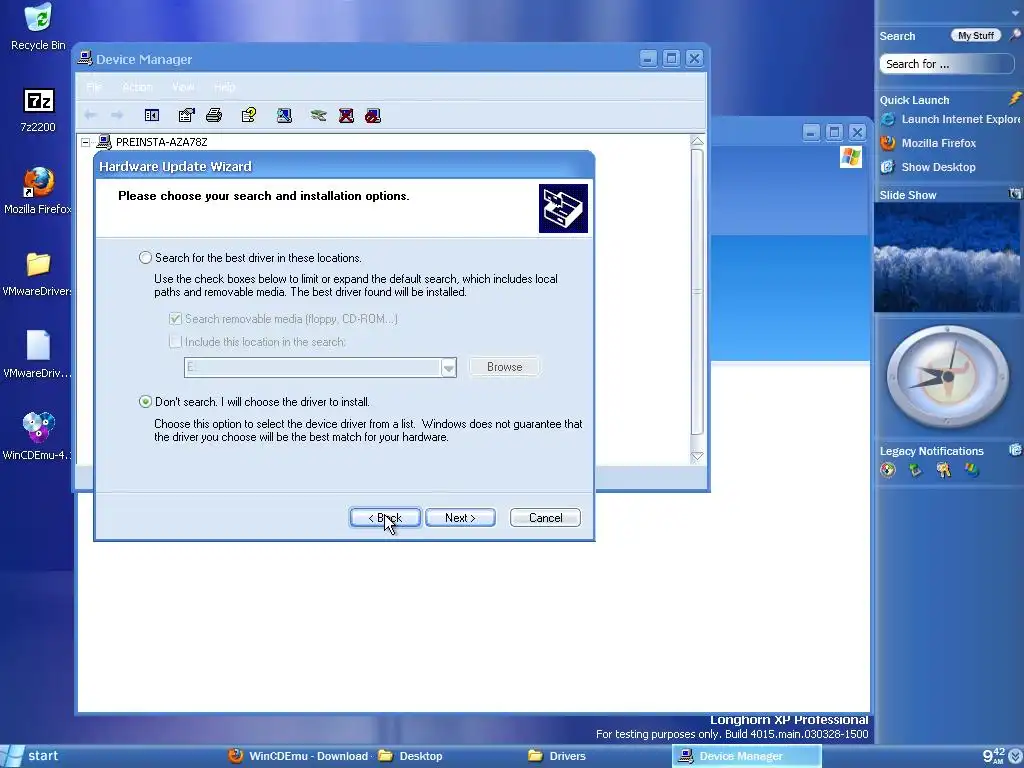Select 'Search for the best driver' radio option
This screenshot has height=768, width=1024.
click(145, 258)
